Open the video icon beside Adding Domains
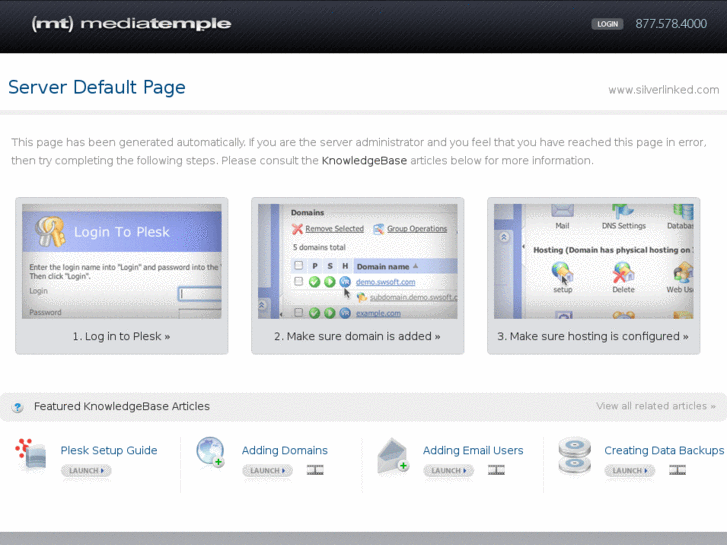The image size is (727, 545). coord(315,470)
